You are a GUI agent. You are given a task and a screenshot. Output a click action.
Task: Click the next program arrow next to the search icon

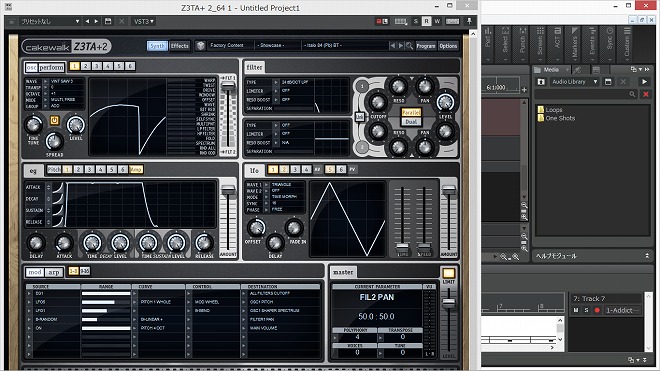pos(401,45)
